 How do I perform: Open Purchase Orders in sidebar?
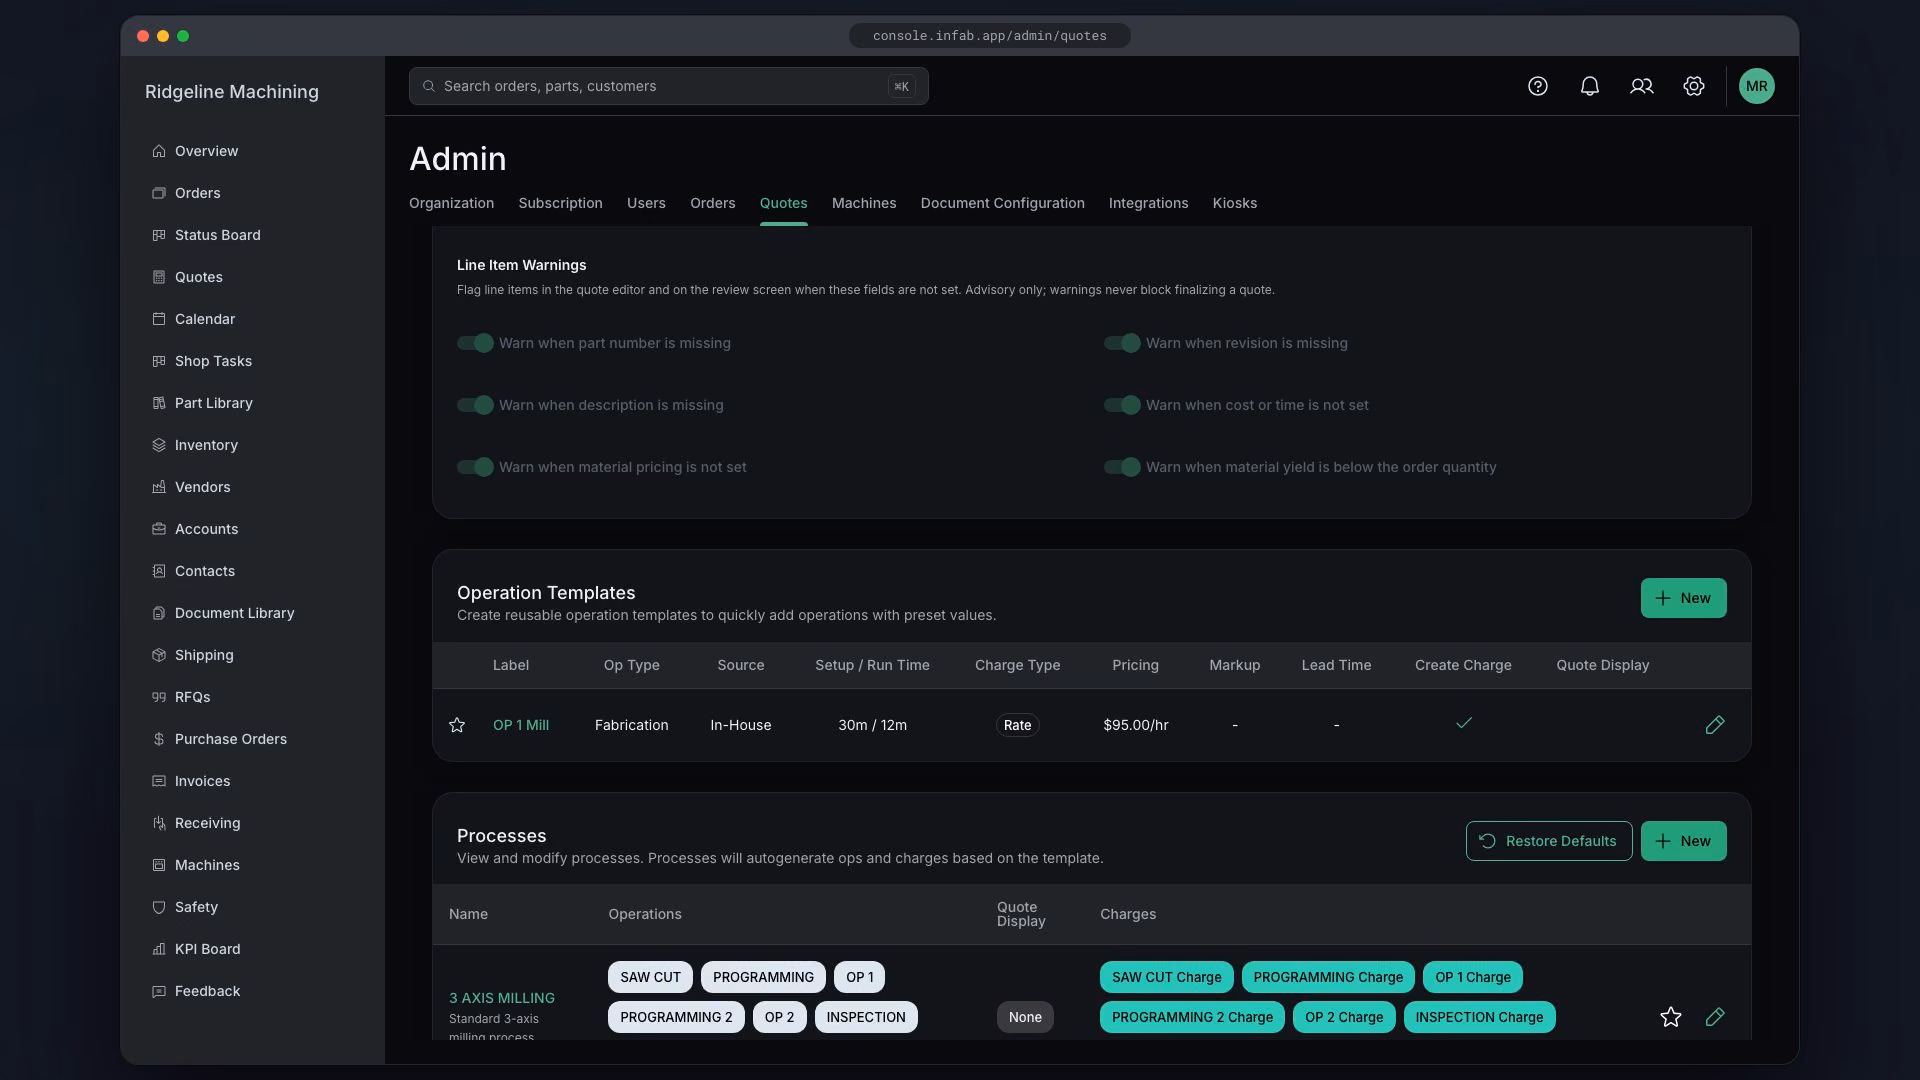point(230,739)
